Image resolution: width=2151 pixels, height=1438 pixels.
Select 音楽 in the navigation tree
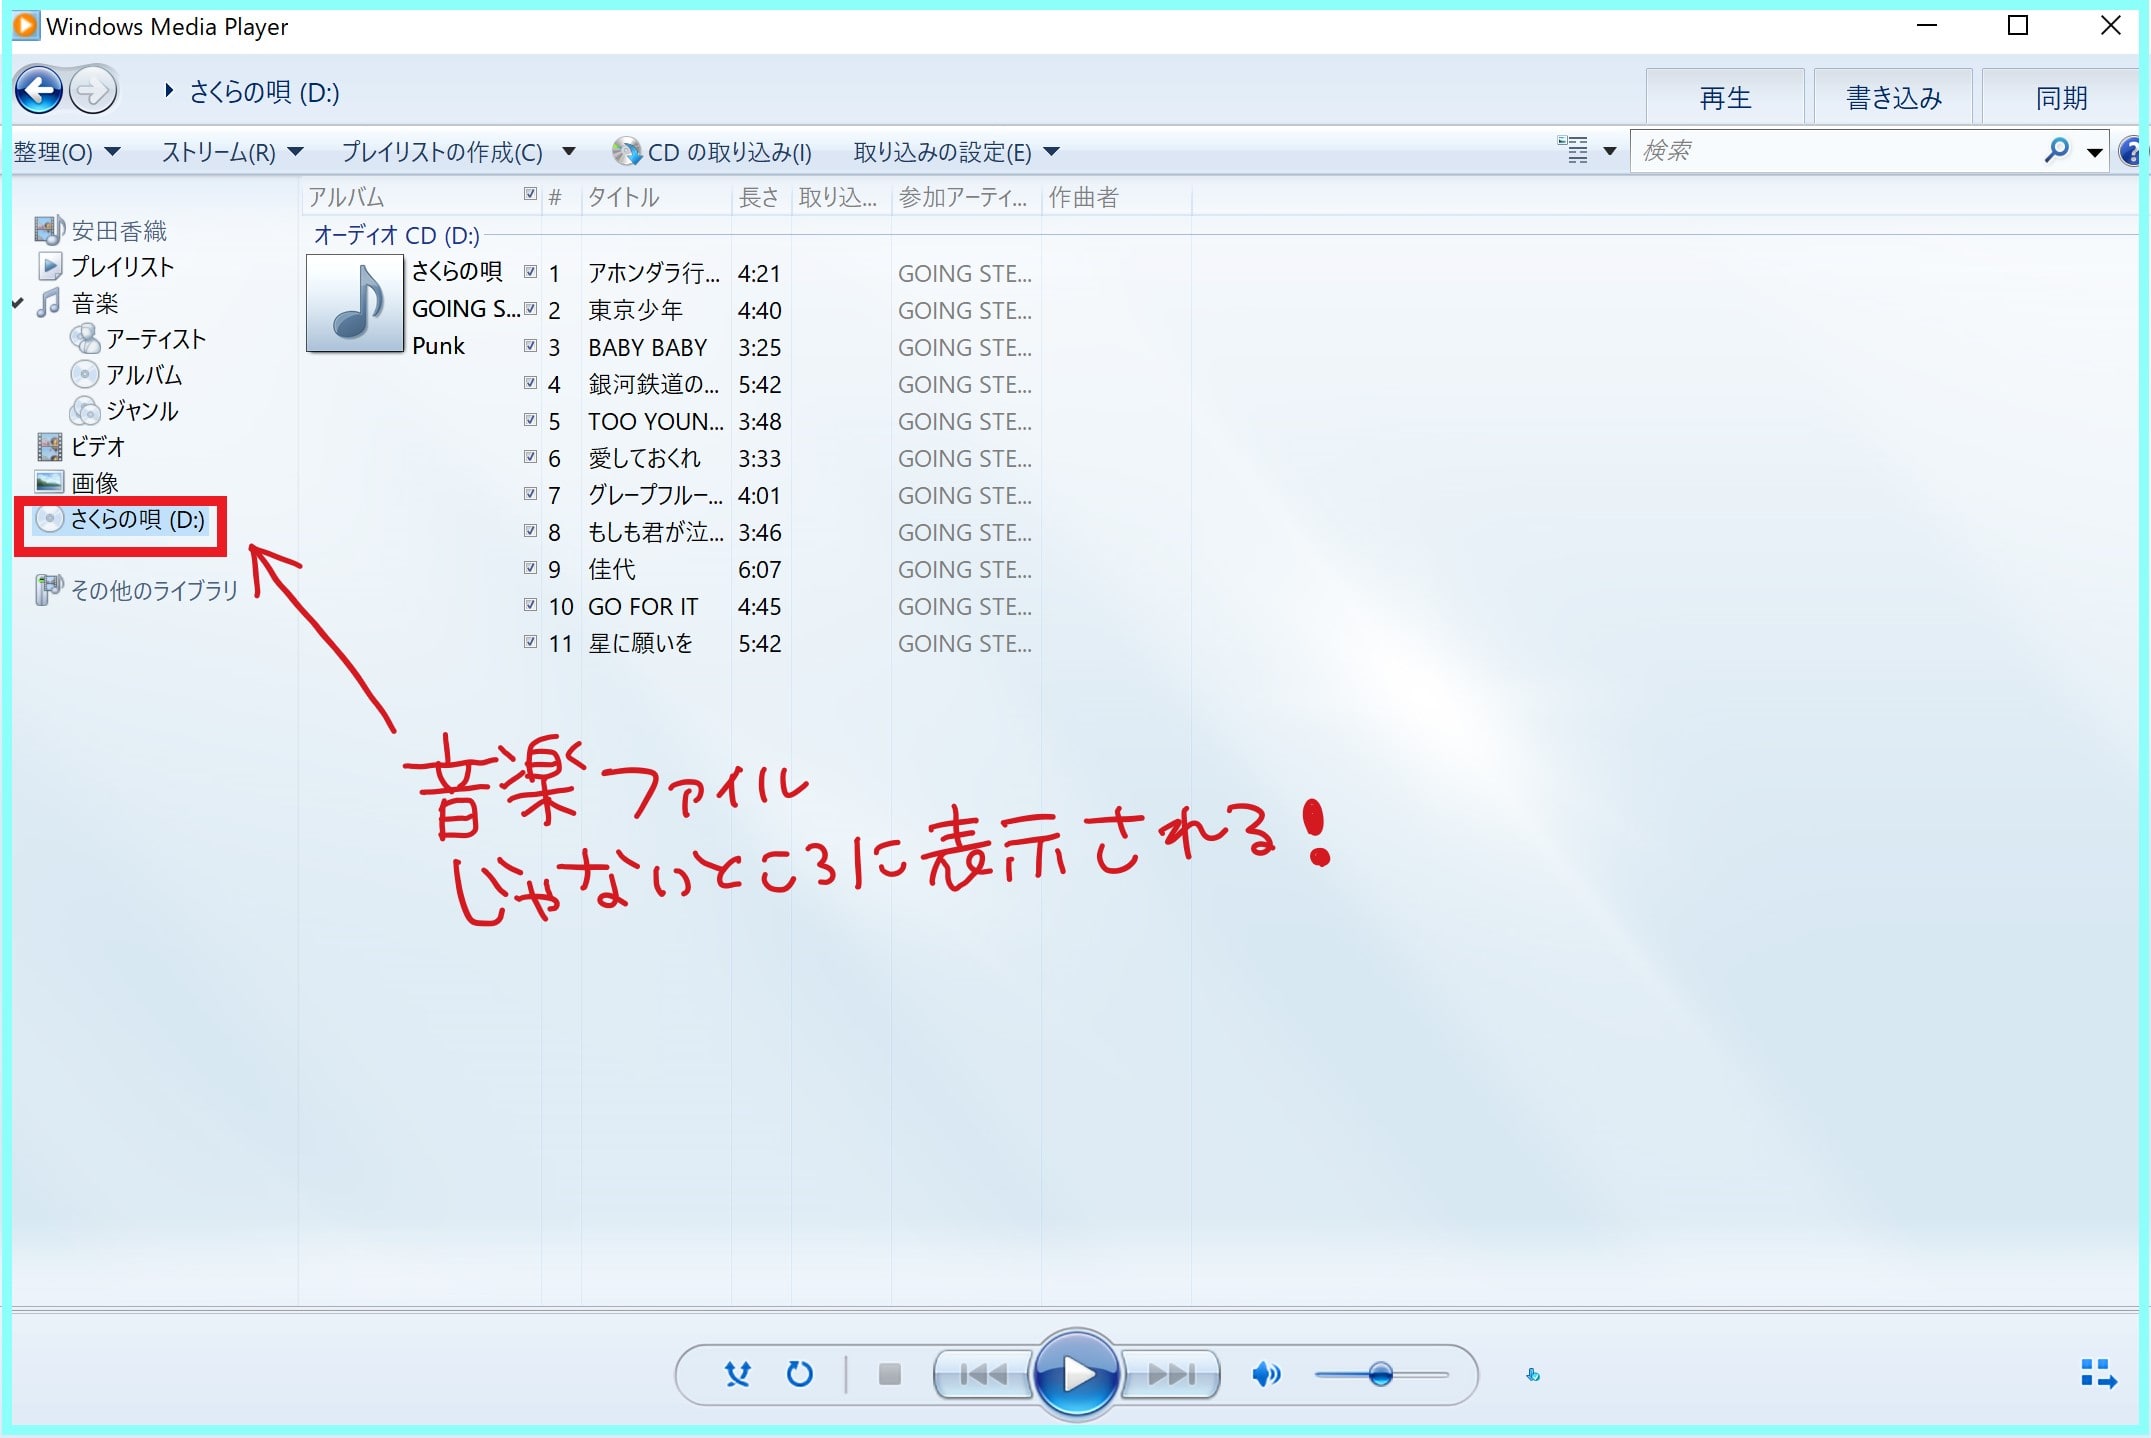tap(78, 303)
